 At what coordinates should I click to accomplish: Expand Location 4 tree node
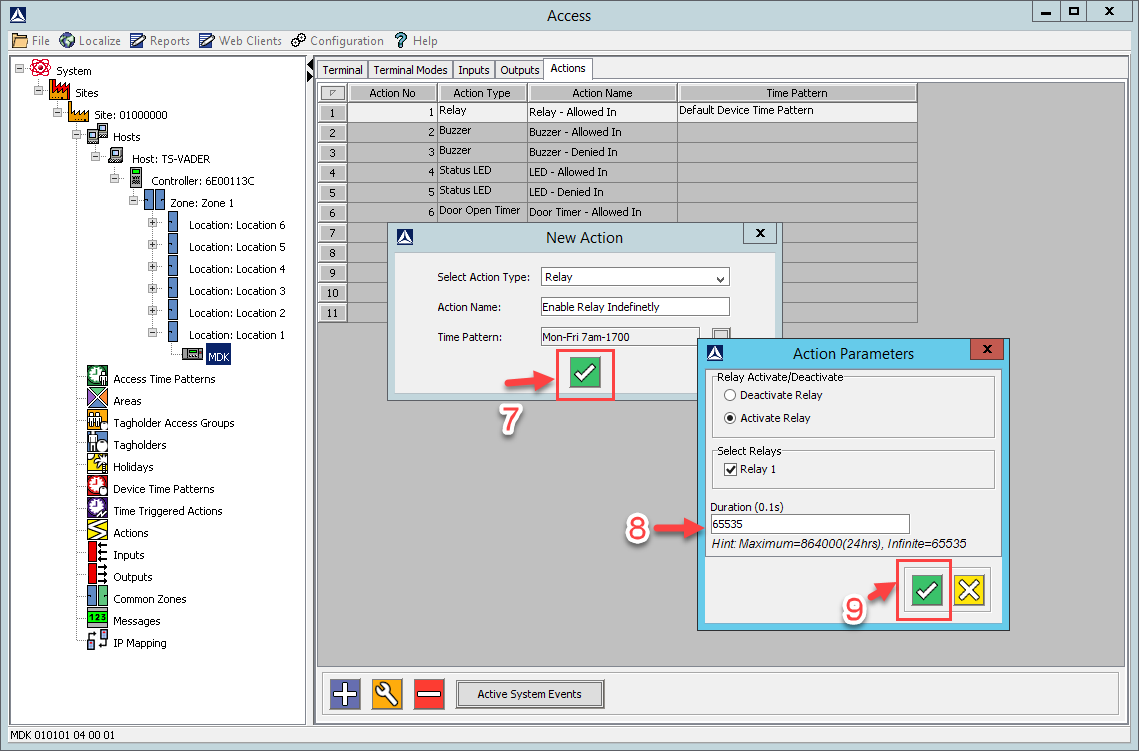[x=153, y=267]
